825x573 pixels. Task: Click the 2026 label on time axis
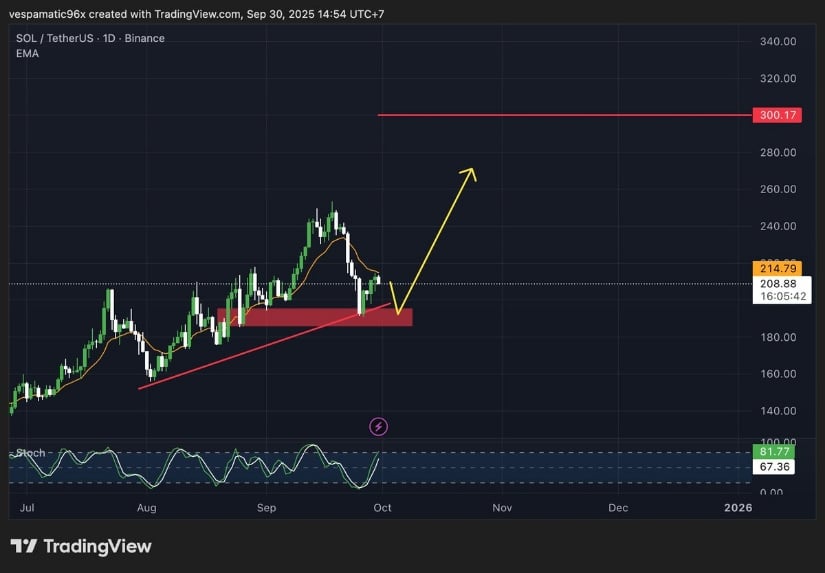click(x=738, y=508)
